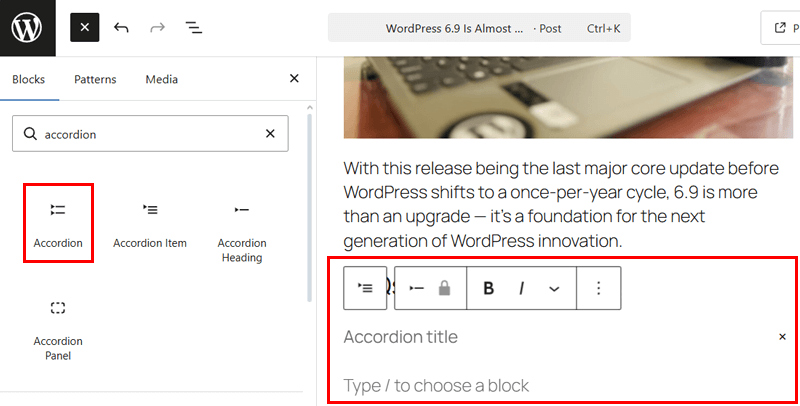This screenshot has width=800, height=406.
Task: Open the Media tab
Action: (162, 79)
